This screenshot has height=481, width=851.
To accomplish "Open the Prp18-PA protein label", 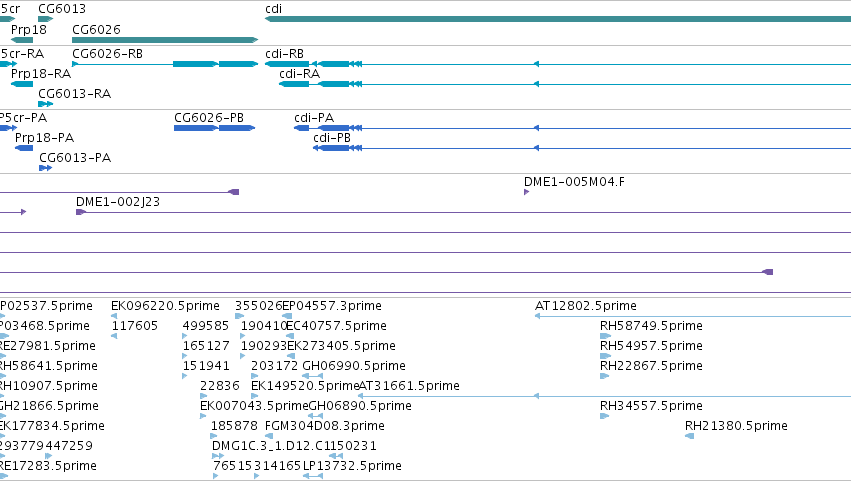I will [45, 138].
